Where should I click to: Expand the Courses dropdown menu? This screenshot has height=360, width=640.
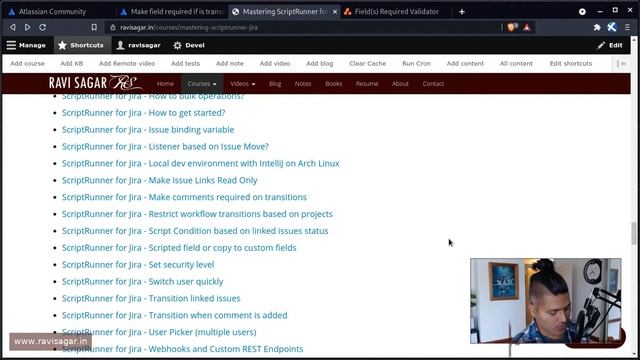pyautogui.click(x=202, y=84)
